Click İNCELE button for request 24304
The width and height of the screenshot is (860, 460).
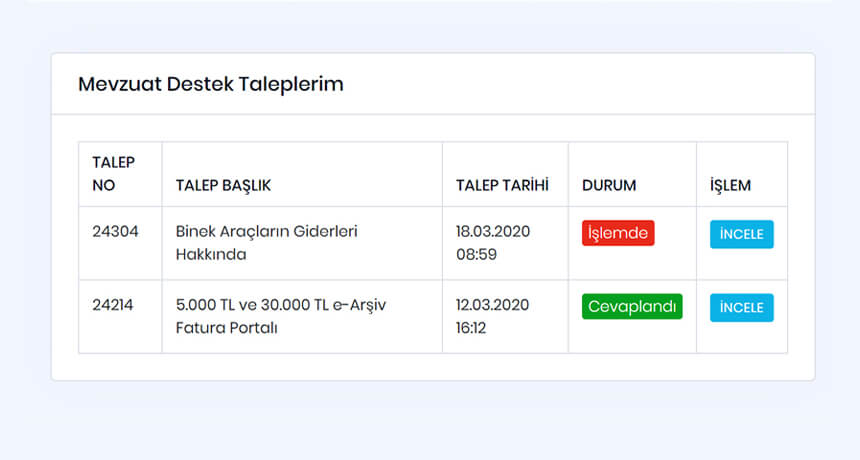tap(741, 234)
